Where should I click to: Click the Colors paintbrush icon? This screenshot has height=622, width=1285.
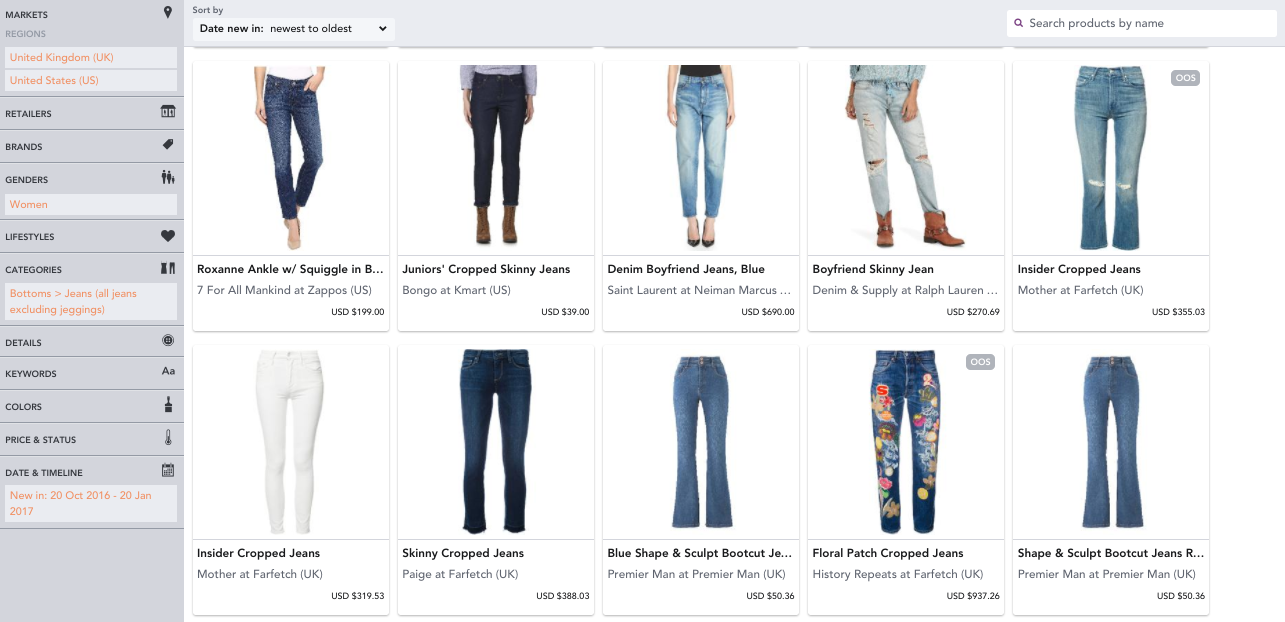pos(168,405)
